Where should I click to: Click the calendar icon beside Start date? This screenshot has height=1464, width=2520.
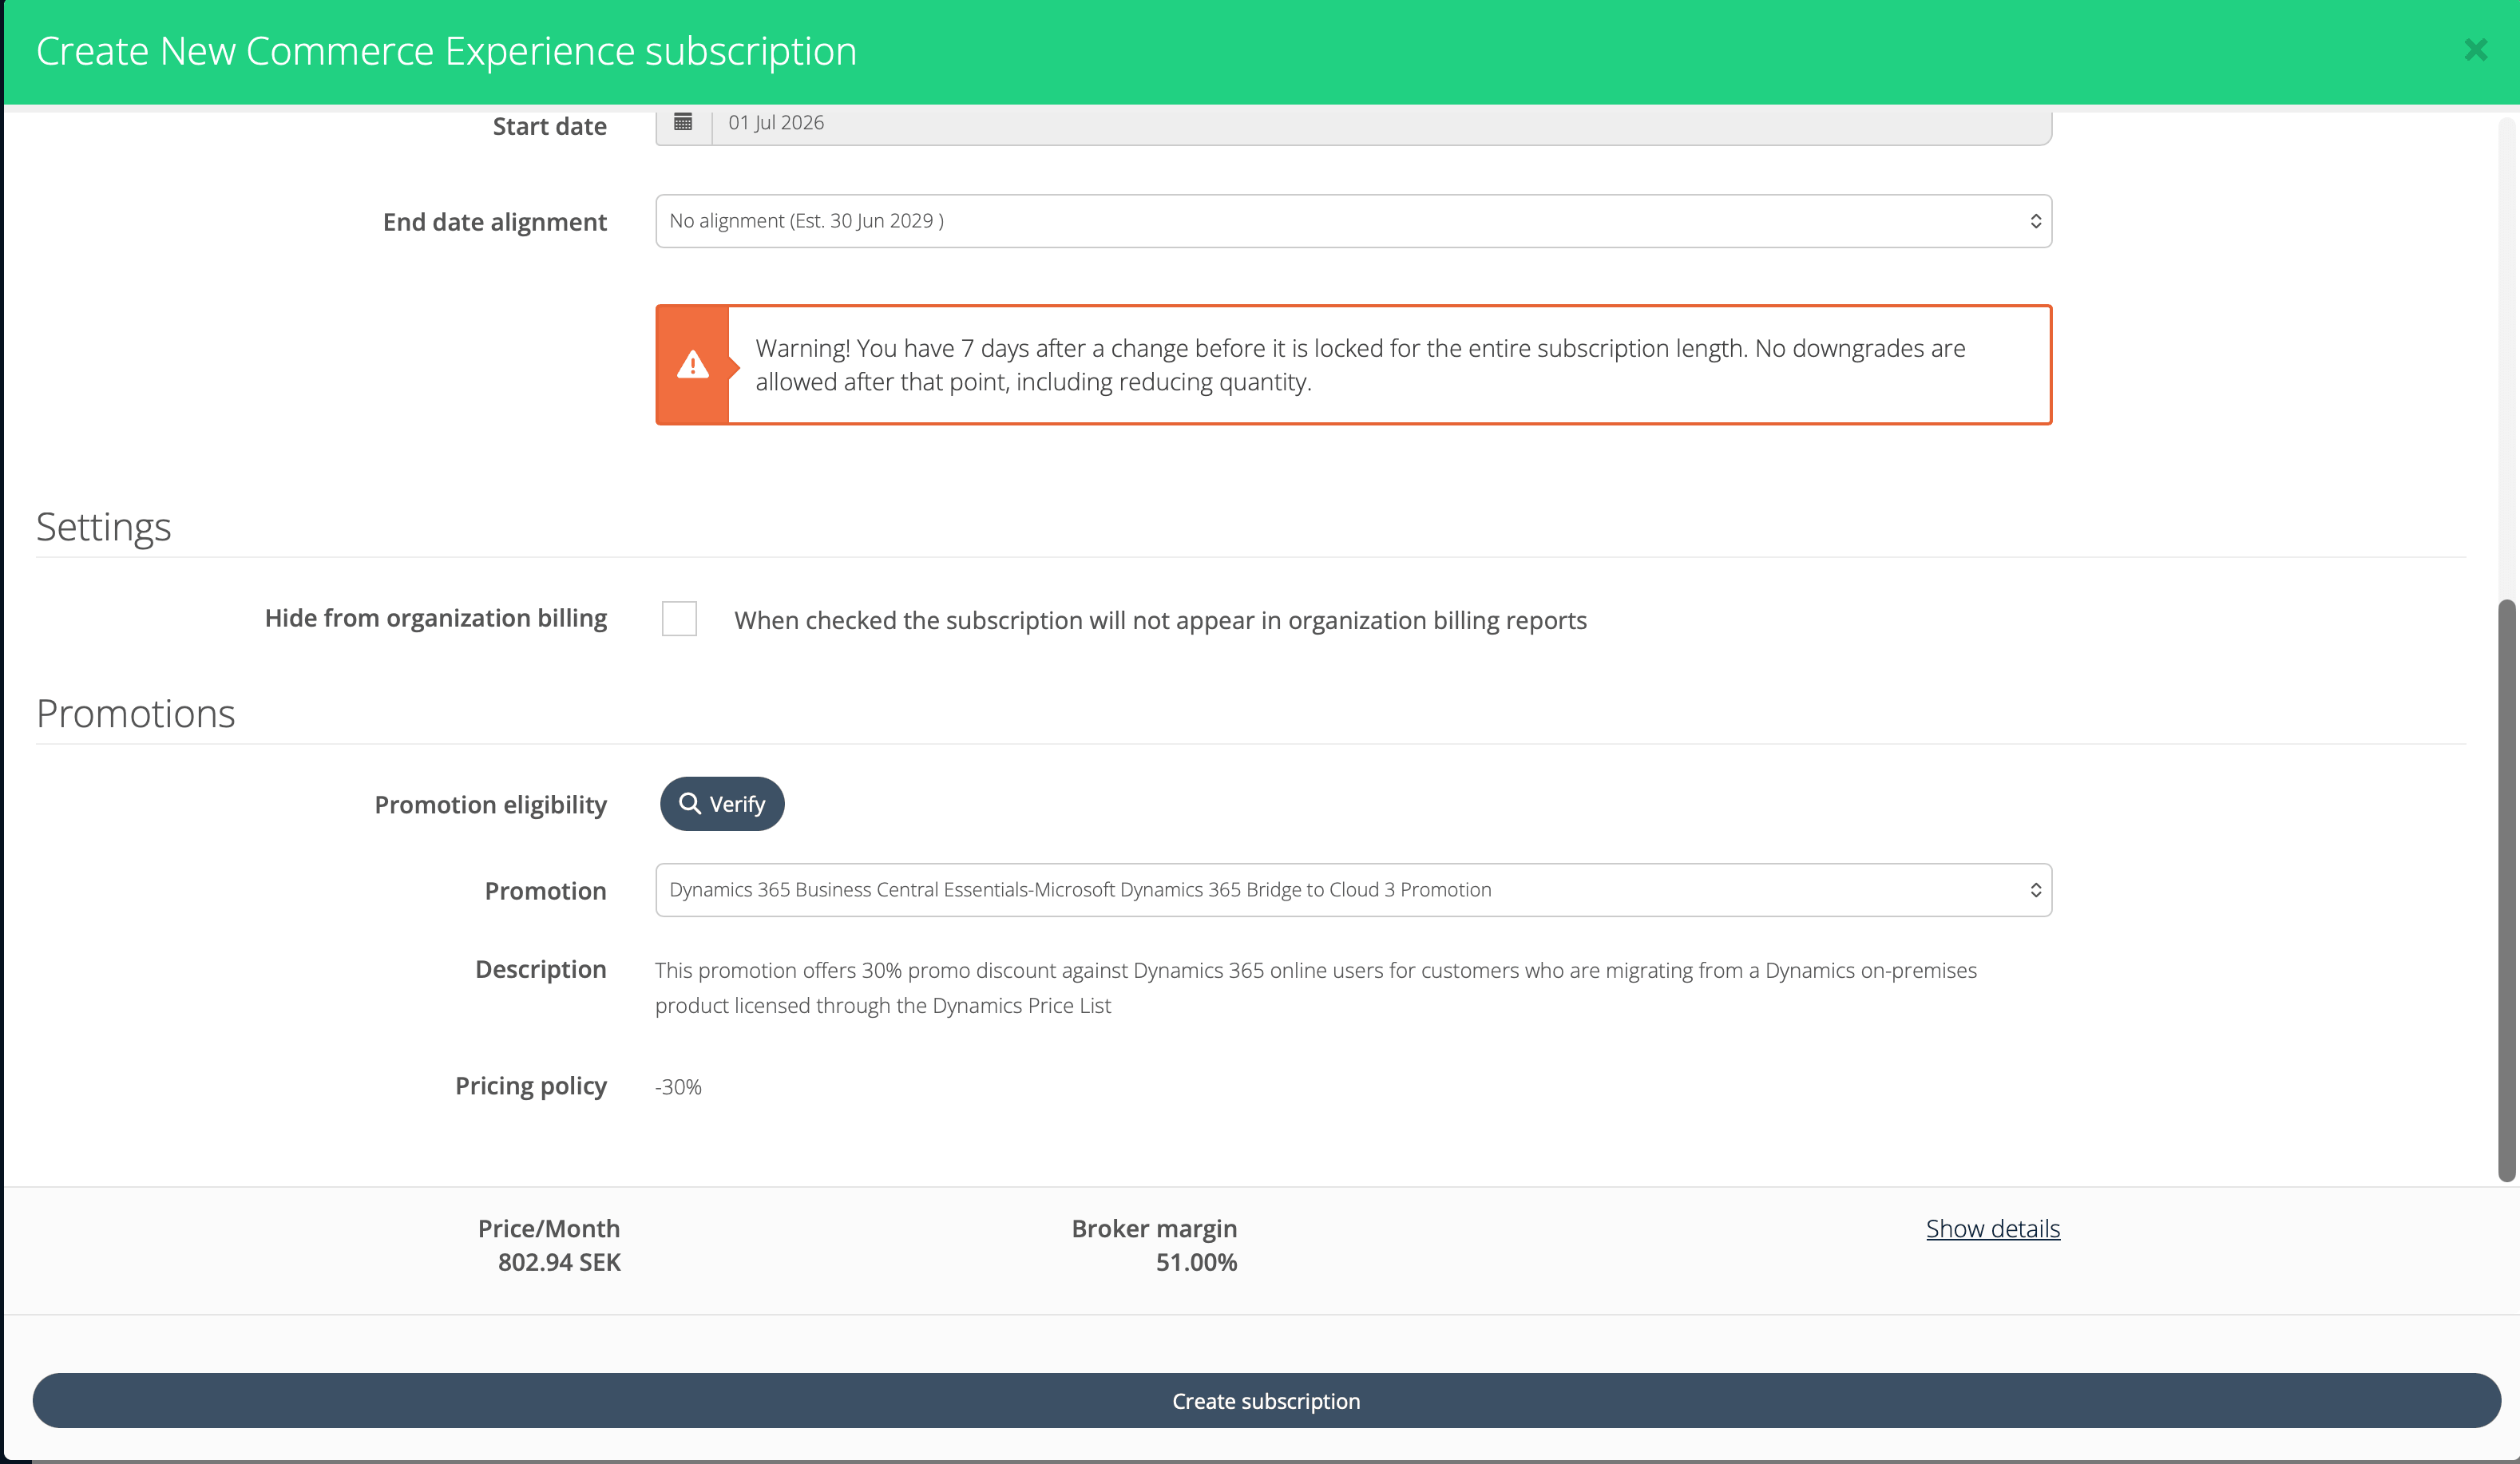[683, 122]
